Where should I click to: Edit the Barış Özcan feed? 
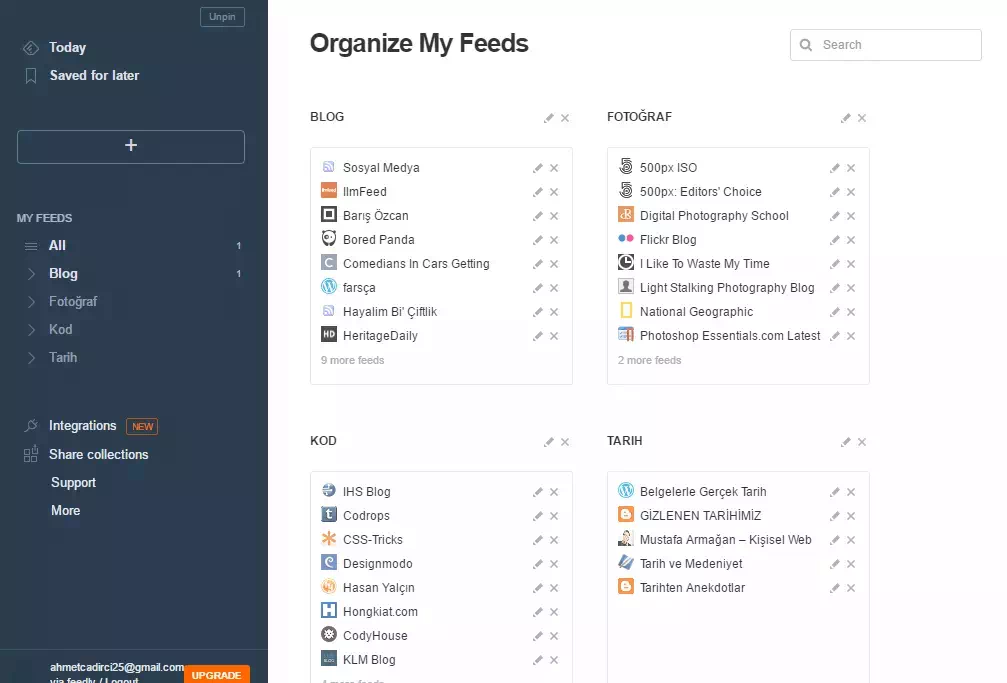coord(538,216)
